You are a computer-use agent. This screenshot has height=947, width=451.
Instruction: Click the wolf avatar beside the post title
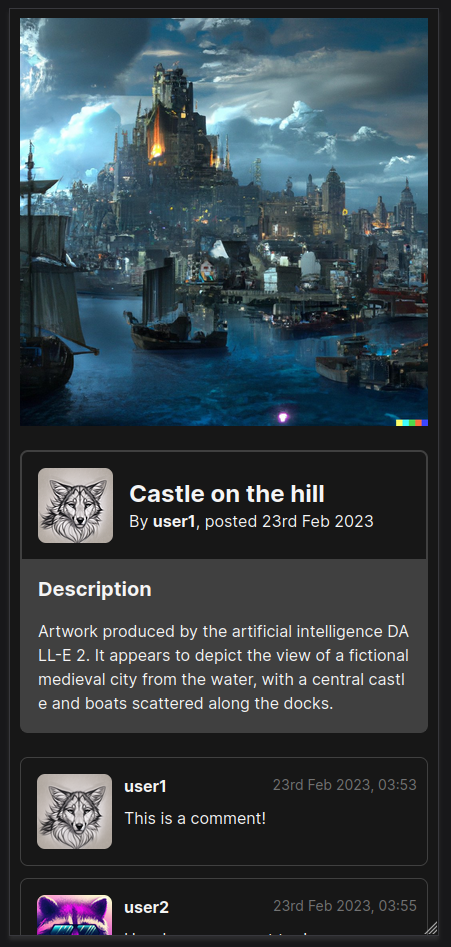75,506
